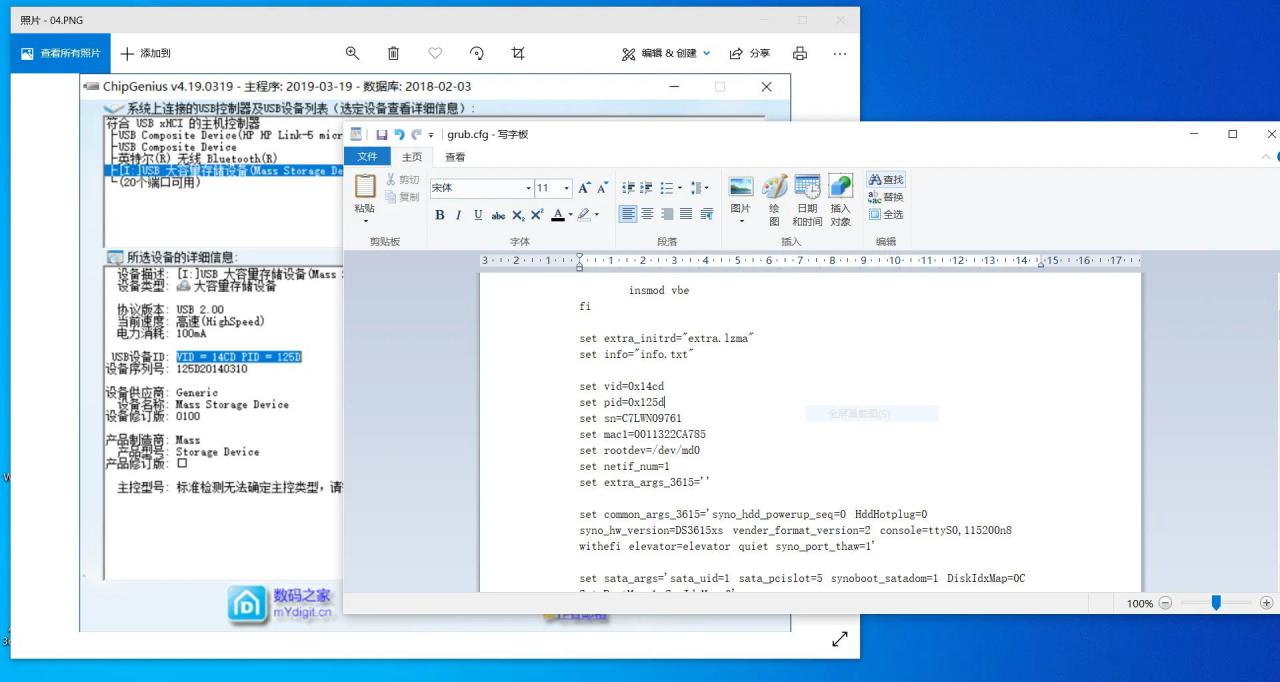Click the 粘贴 clipboard icon

click(365, 186)
